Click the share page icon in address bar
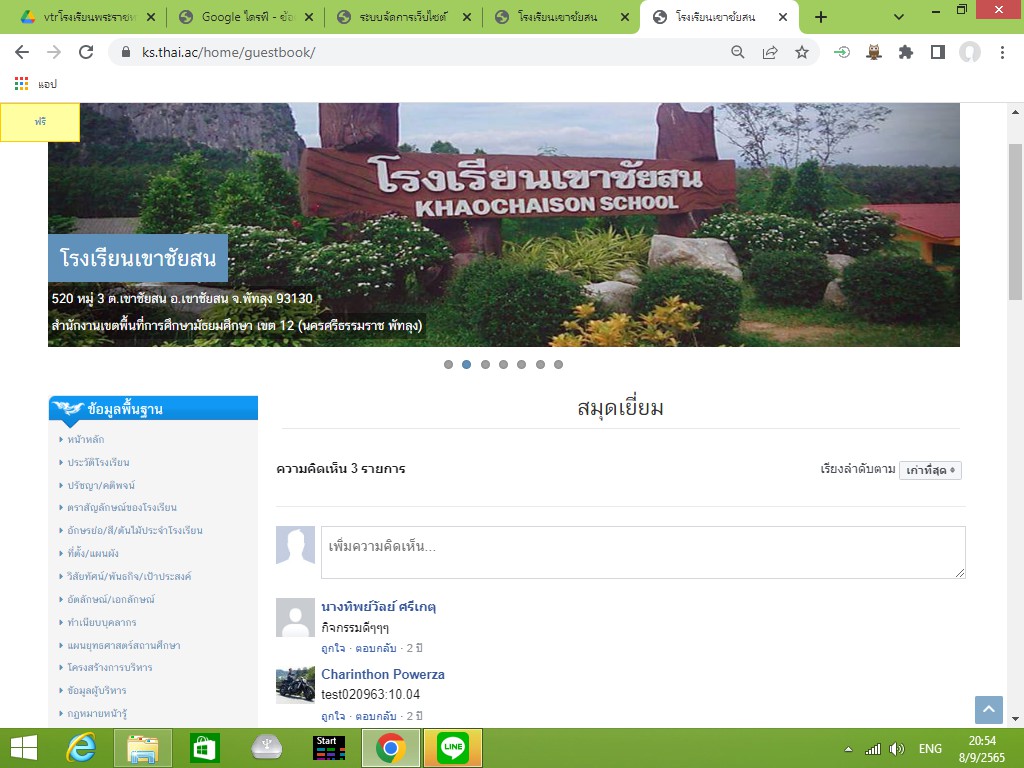 point(770,52)
